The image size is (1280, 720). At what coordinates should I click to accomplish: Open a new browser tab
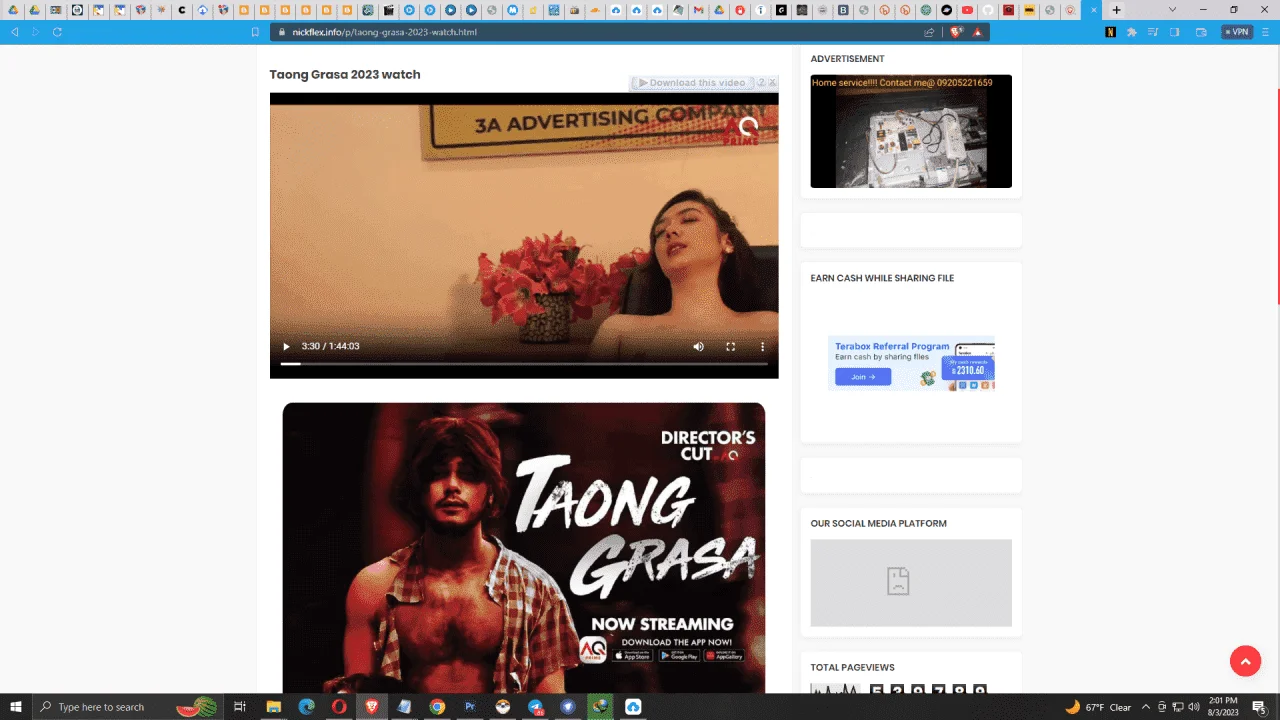click(x=1117, y=10)
